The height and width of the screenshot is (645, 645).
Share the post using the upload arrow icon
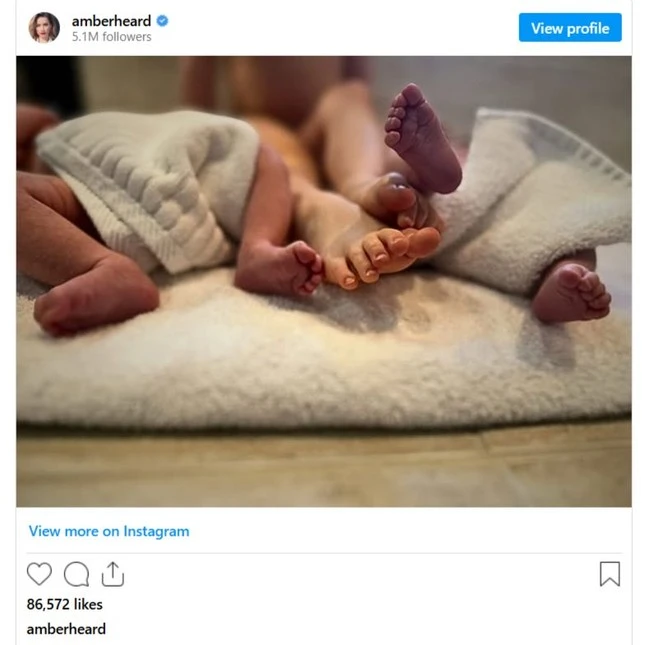tap(113, 573)
